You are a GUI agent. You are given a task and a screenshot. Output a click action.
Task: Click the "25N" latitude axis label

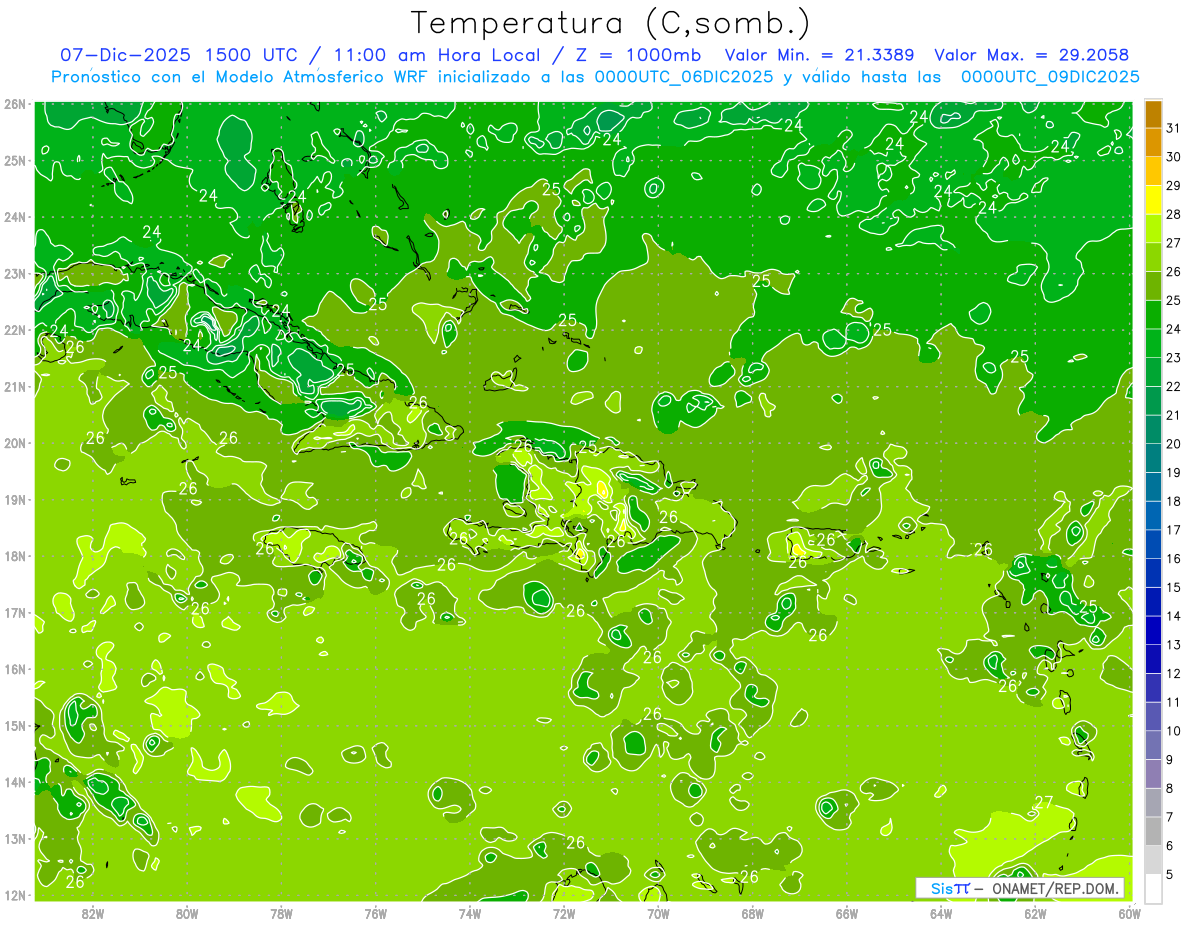(15, 160)
